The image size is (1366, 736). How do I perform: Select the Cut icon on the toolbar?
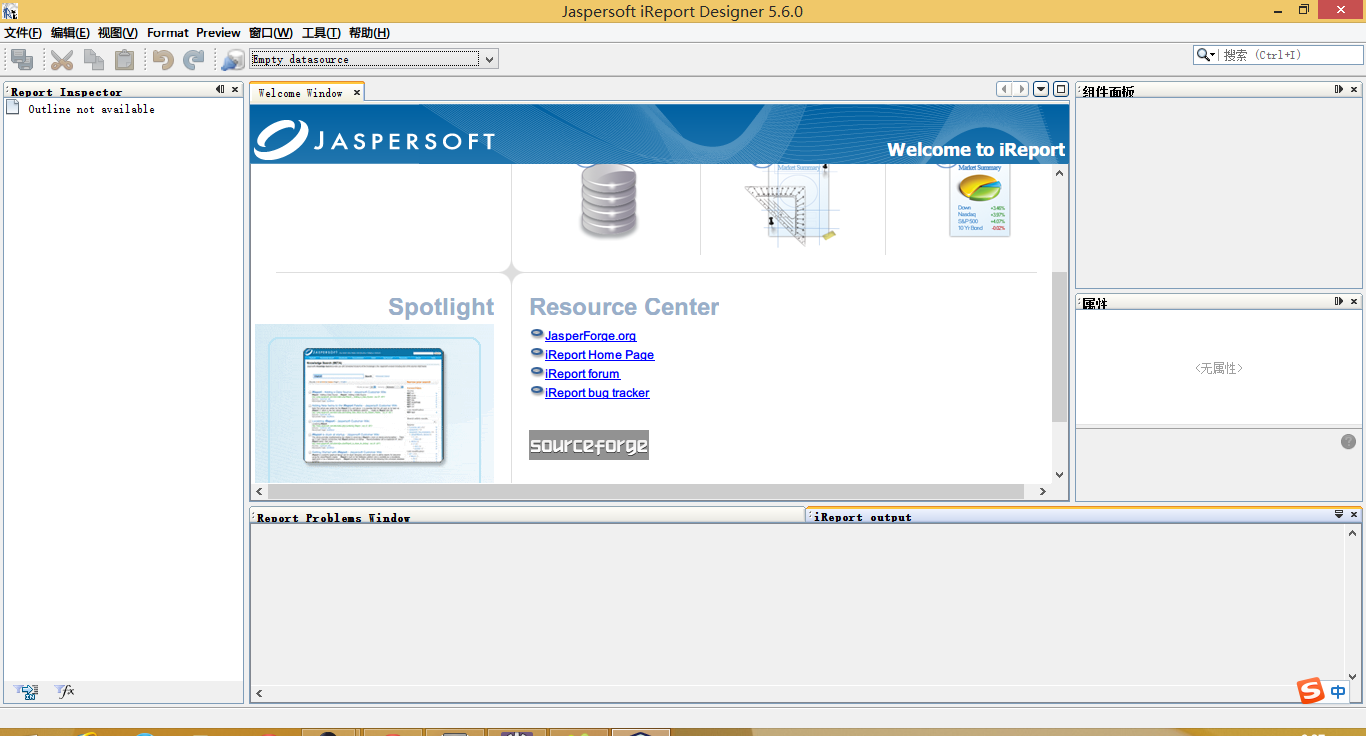coord(62,60)
